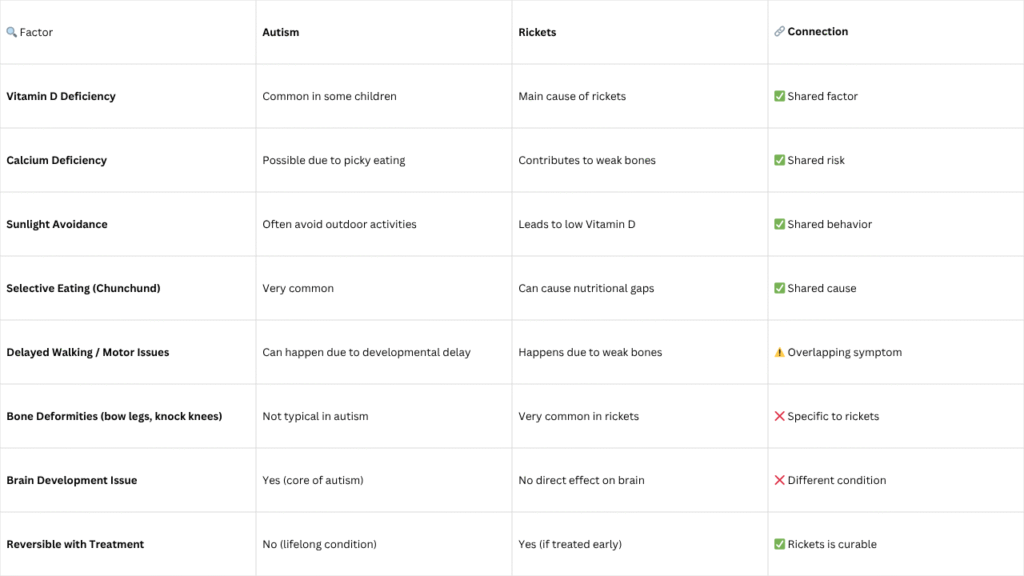The image size is (1024, 576).
Task: Click the Vitamin D Deficiency row label
Action: (61, 96)
